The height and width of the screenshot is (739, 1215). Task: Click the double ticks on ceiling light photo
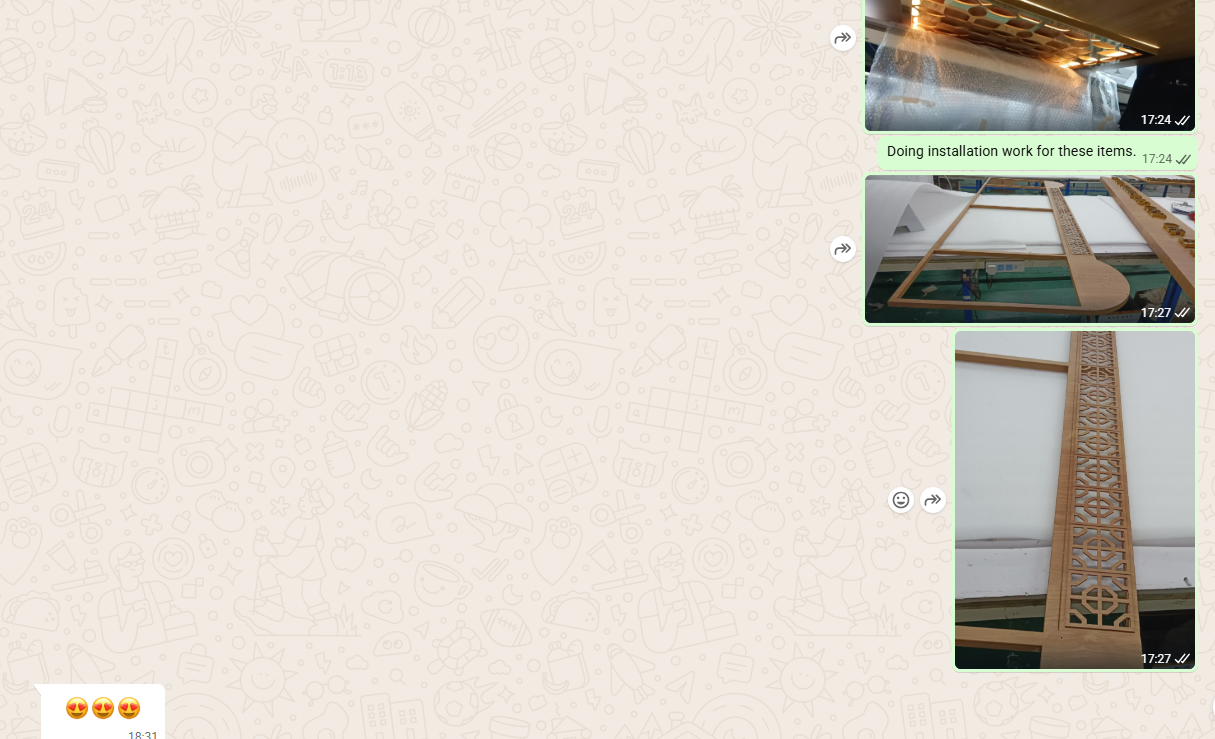tap(1182, 120)
